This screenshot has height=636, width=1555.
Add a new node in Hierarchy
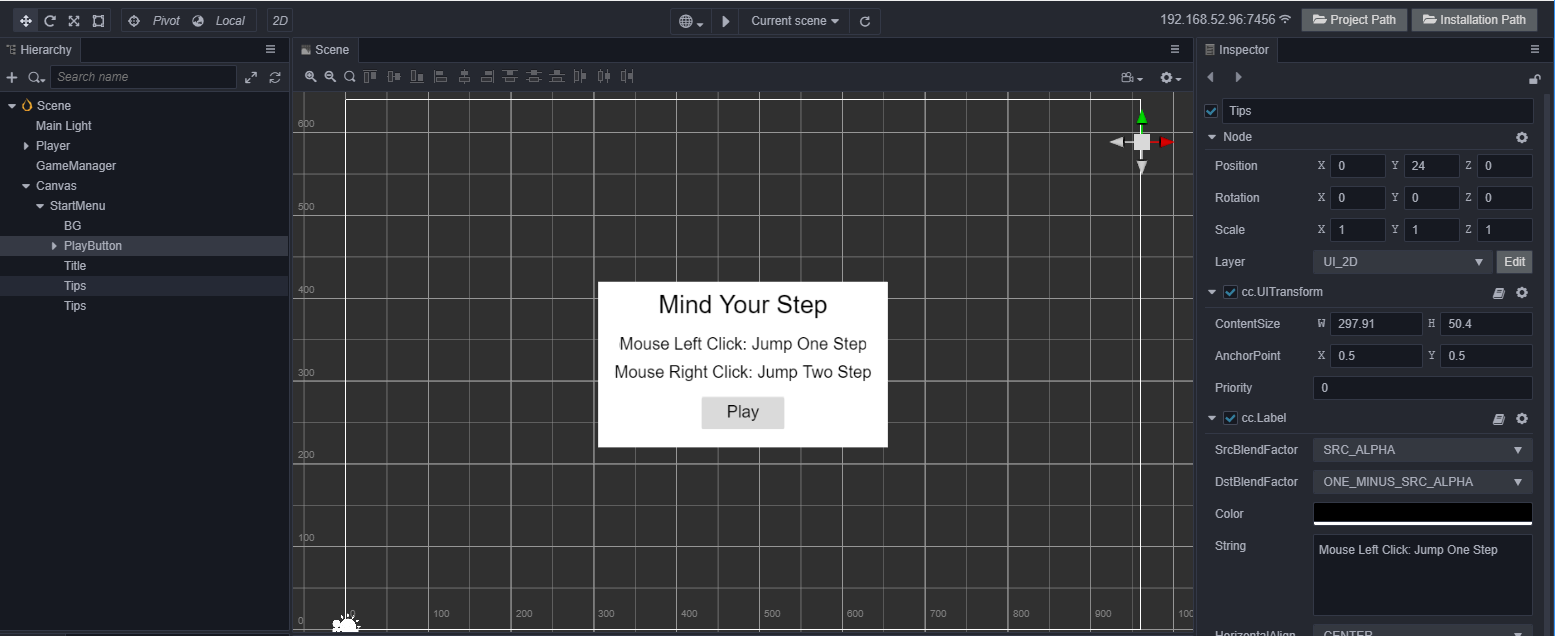(12, 77)
